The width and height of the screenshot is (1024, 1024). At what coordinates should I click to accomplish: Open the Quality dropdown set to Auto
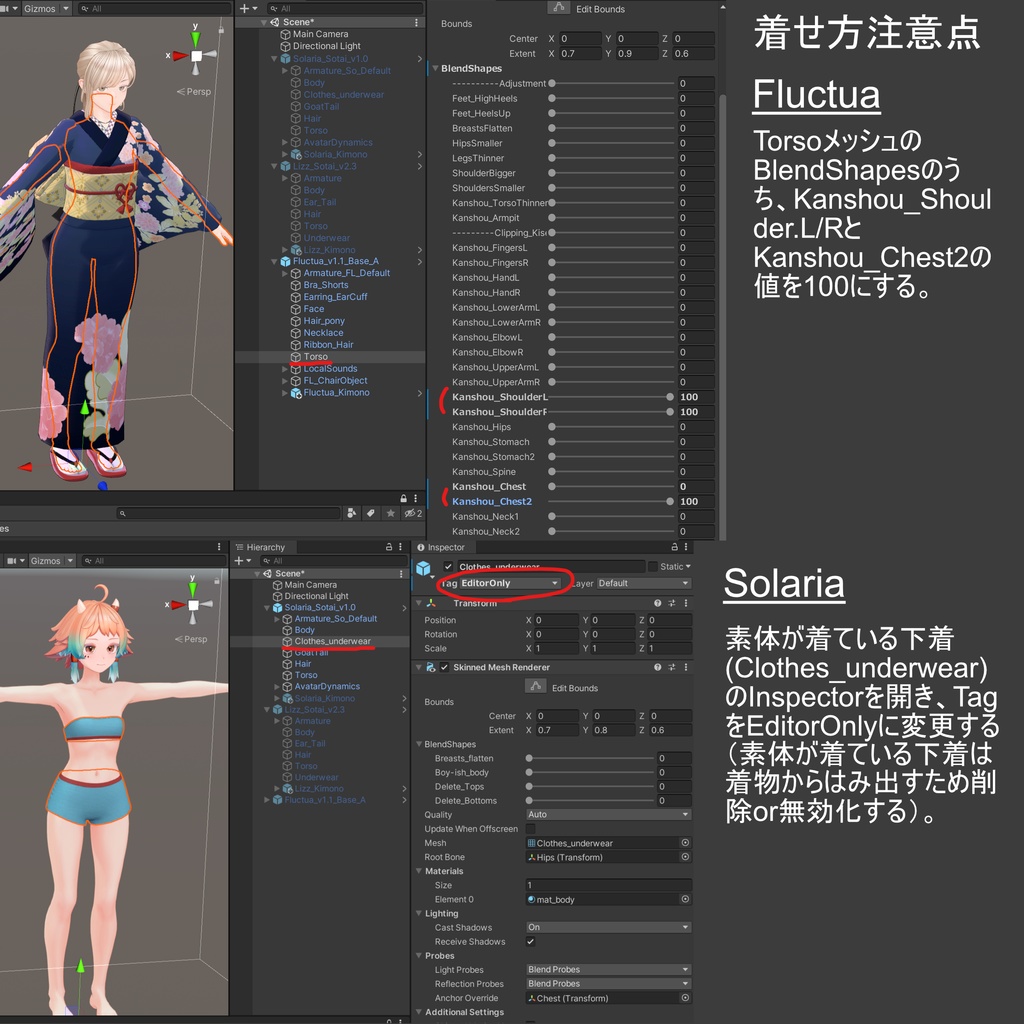click(x=608, y=815)
